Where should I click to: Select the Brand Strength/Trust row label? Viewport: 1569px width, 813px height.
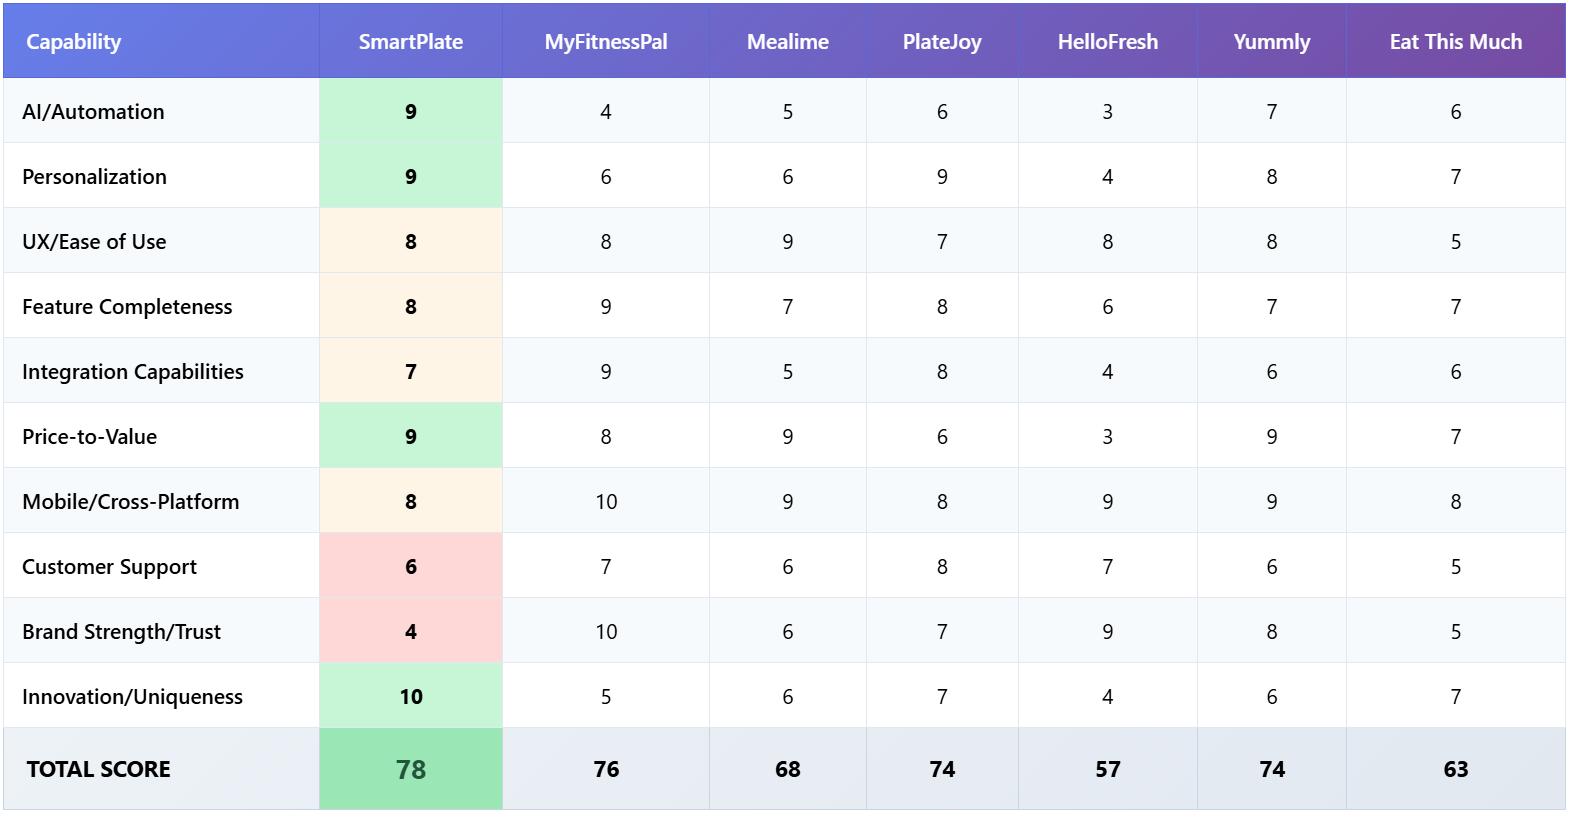click(121, 632)
